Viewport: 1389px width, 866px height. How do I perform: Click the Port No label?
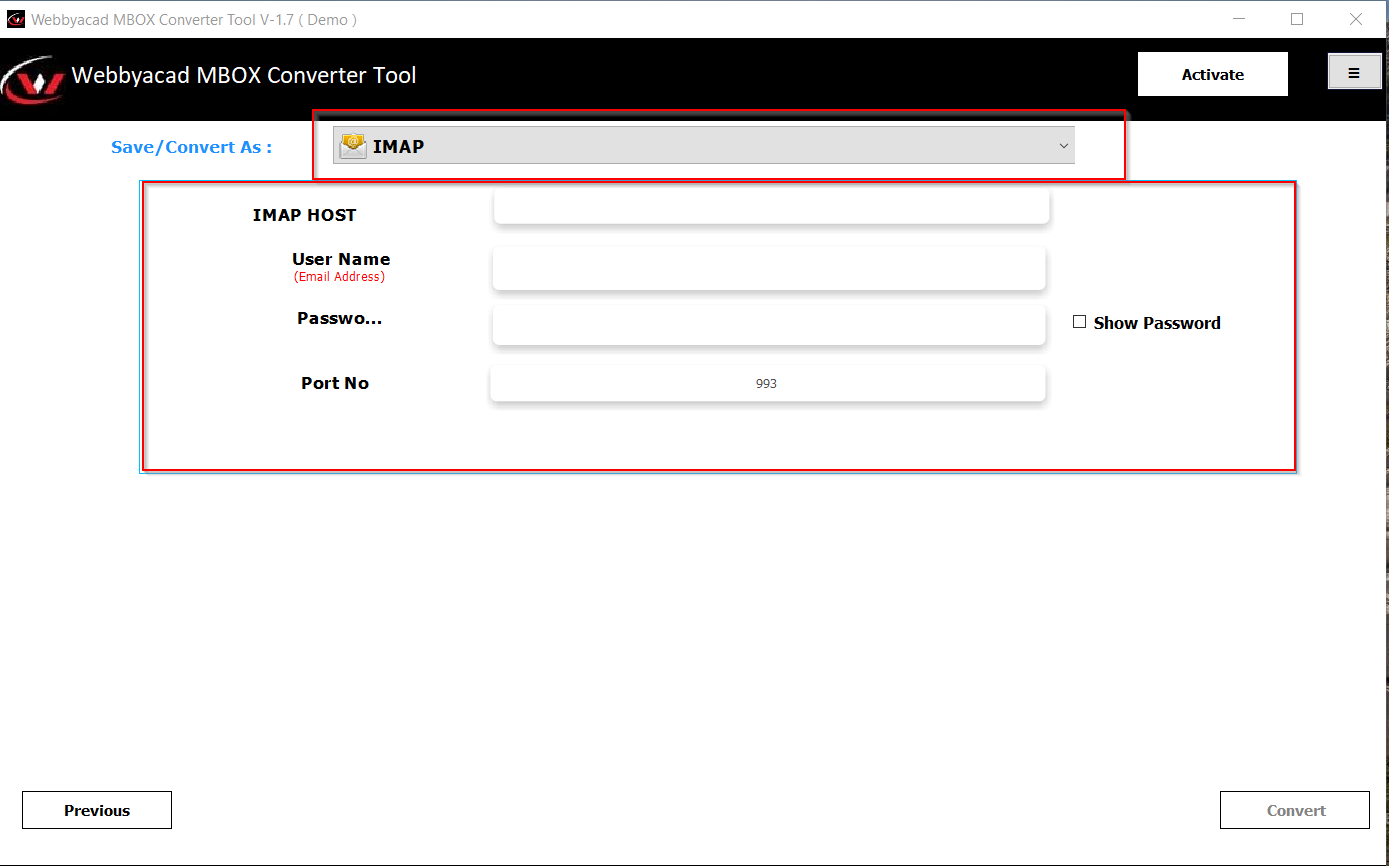(x=335, y=383)
